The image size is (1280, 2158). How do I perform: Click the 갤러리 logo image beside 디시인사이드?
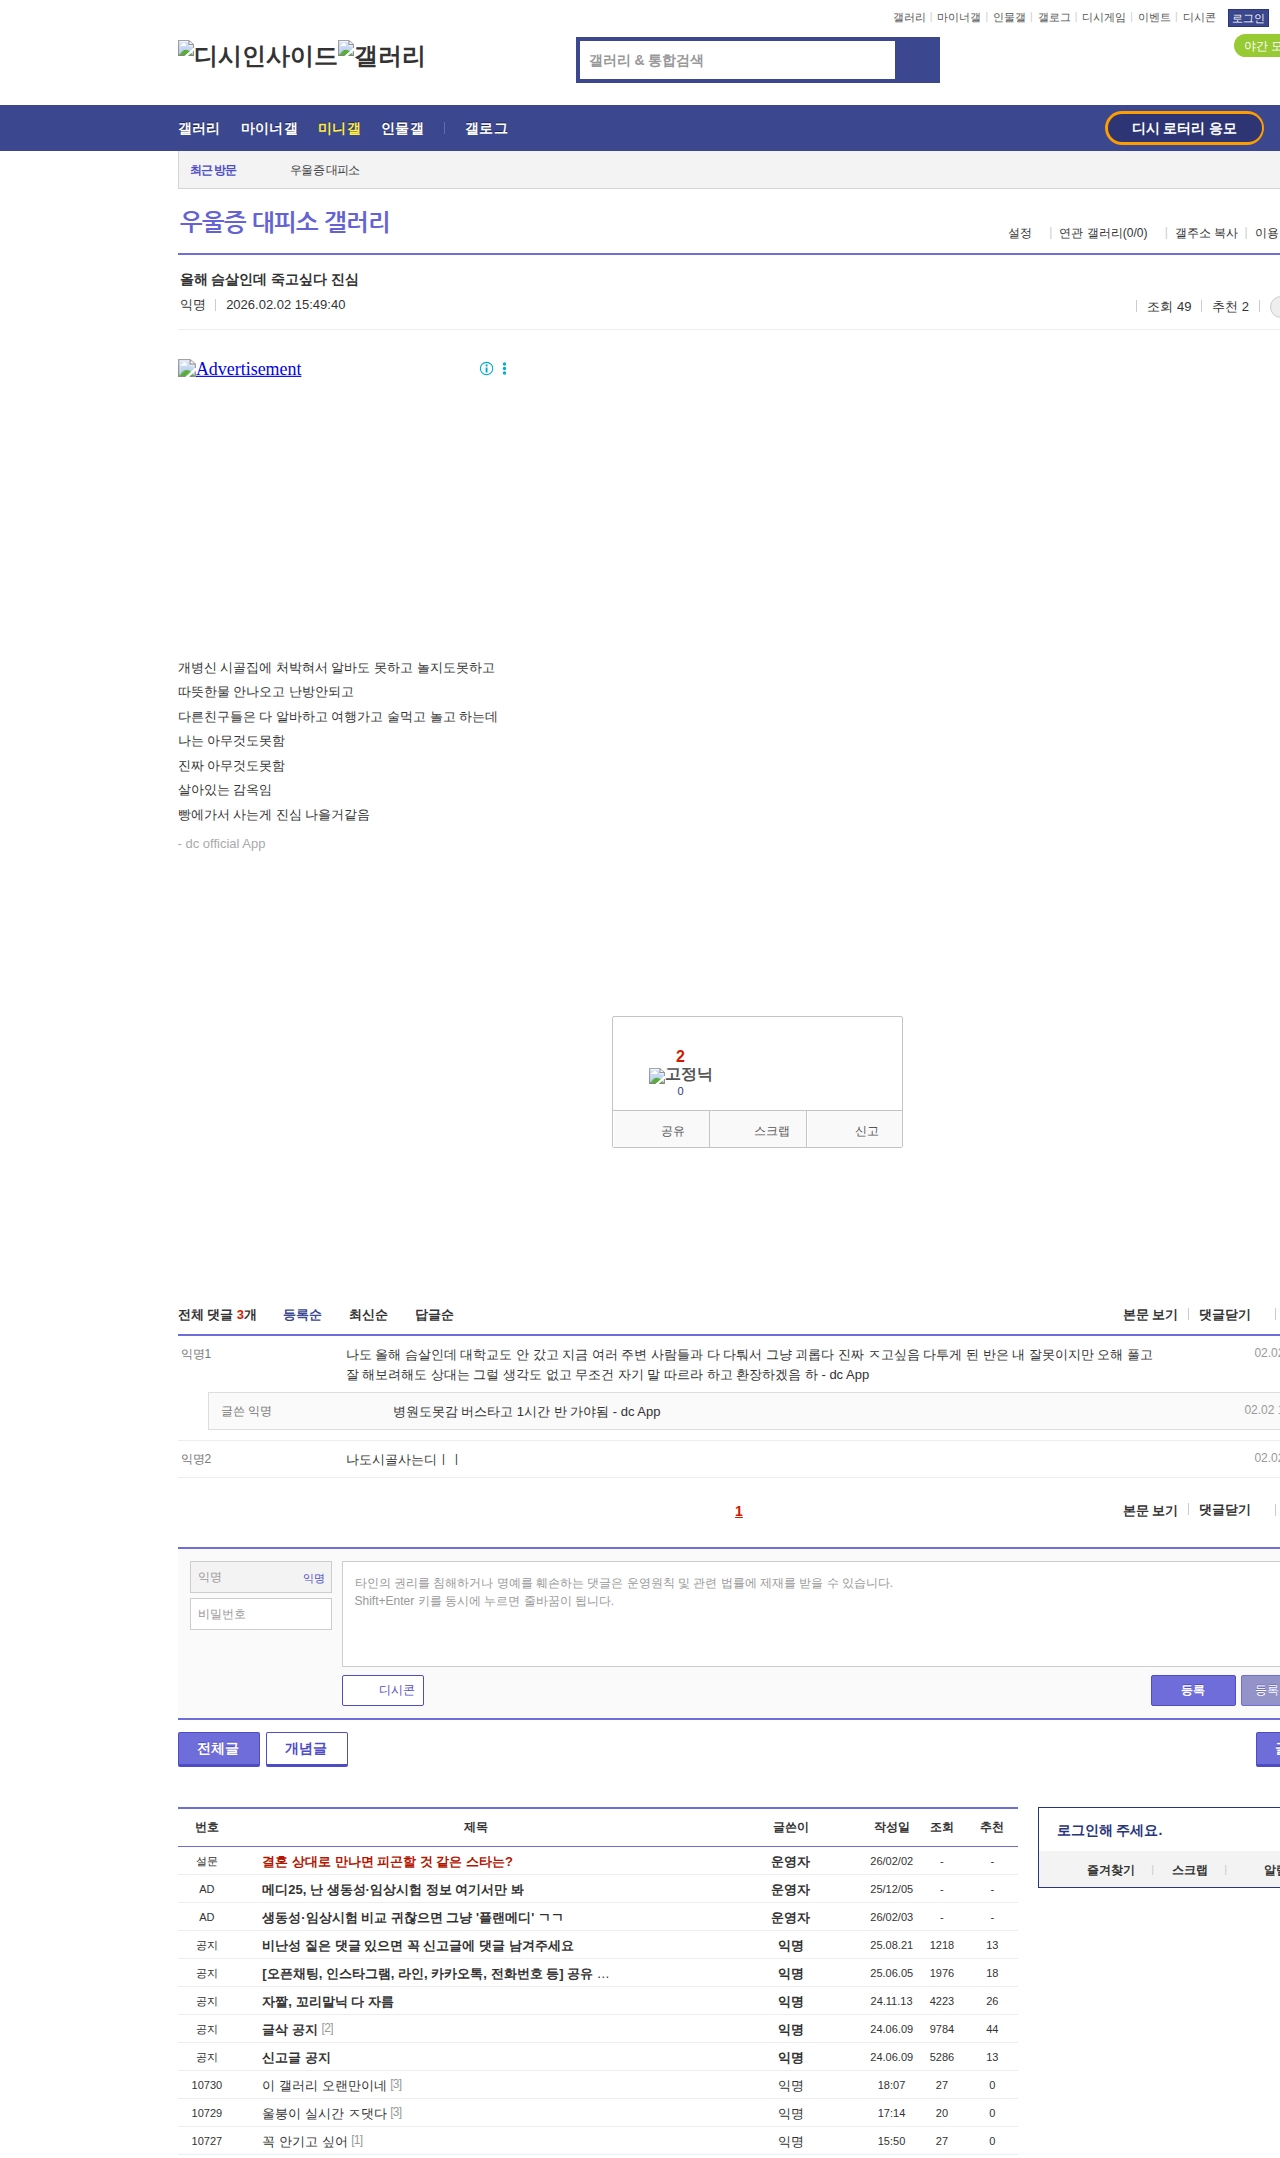(381, 55)
